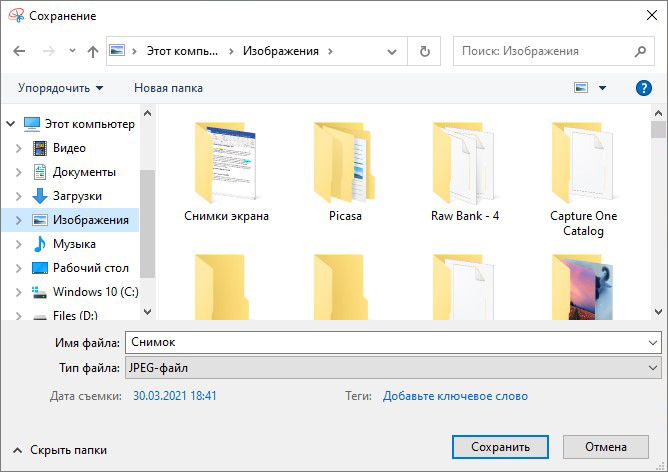Refresh the current folder view

tap(425, 51)
